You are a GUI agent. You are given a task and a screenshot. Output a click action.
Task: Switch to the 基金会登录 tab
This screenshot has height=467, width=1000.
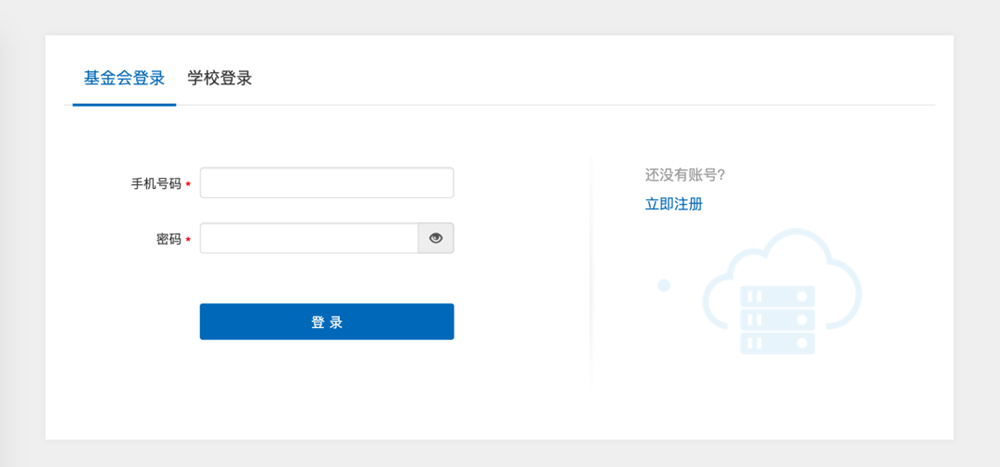click(124, 78)
